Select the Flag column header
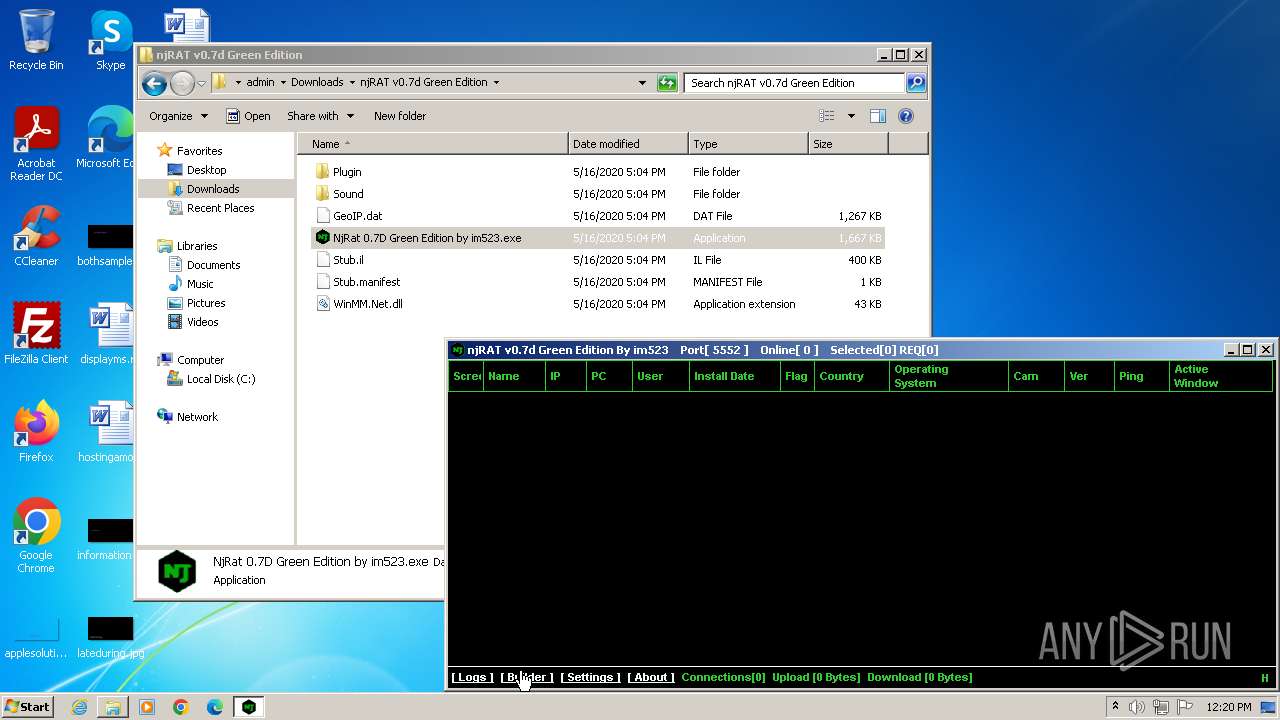The width and height of the screenshot is (1280, 720). point(796,376)
